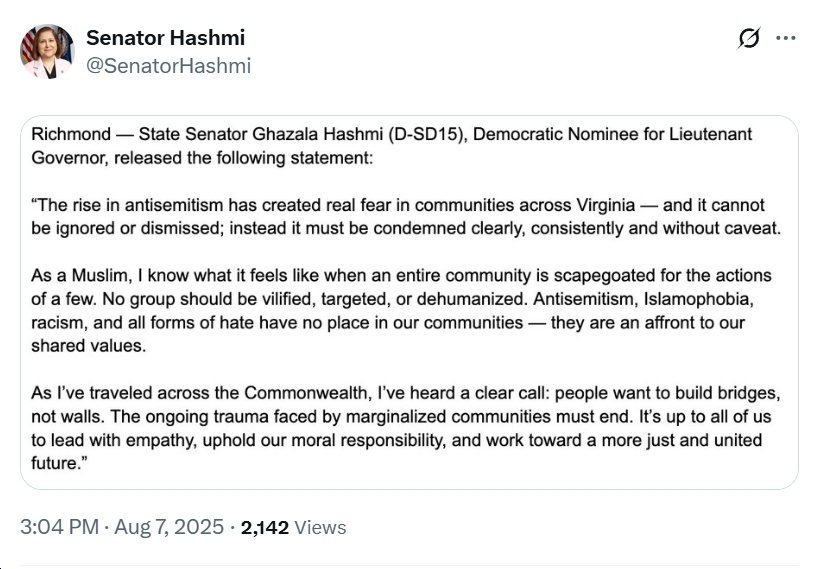The width and height of the screenshot is (815, 569).
Task: Click the closing word 'future.' in the statement
Action: click(x=59, y=463)
